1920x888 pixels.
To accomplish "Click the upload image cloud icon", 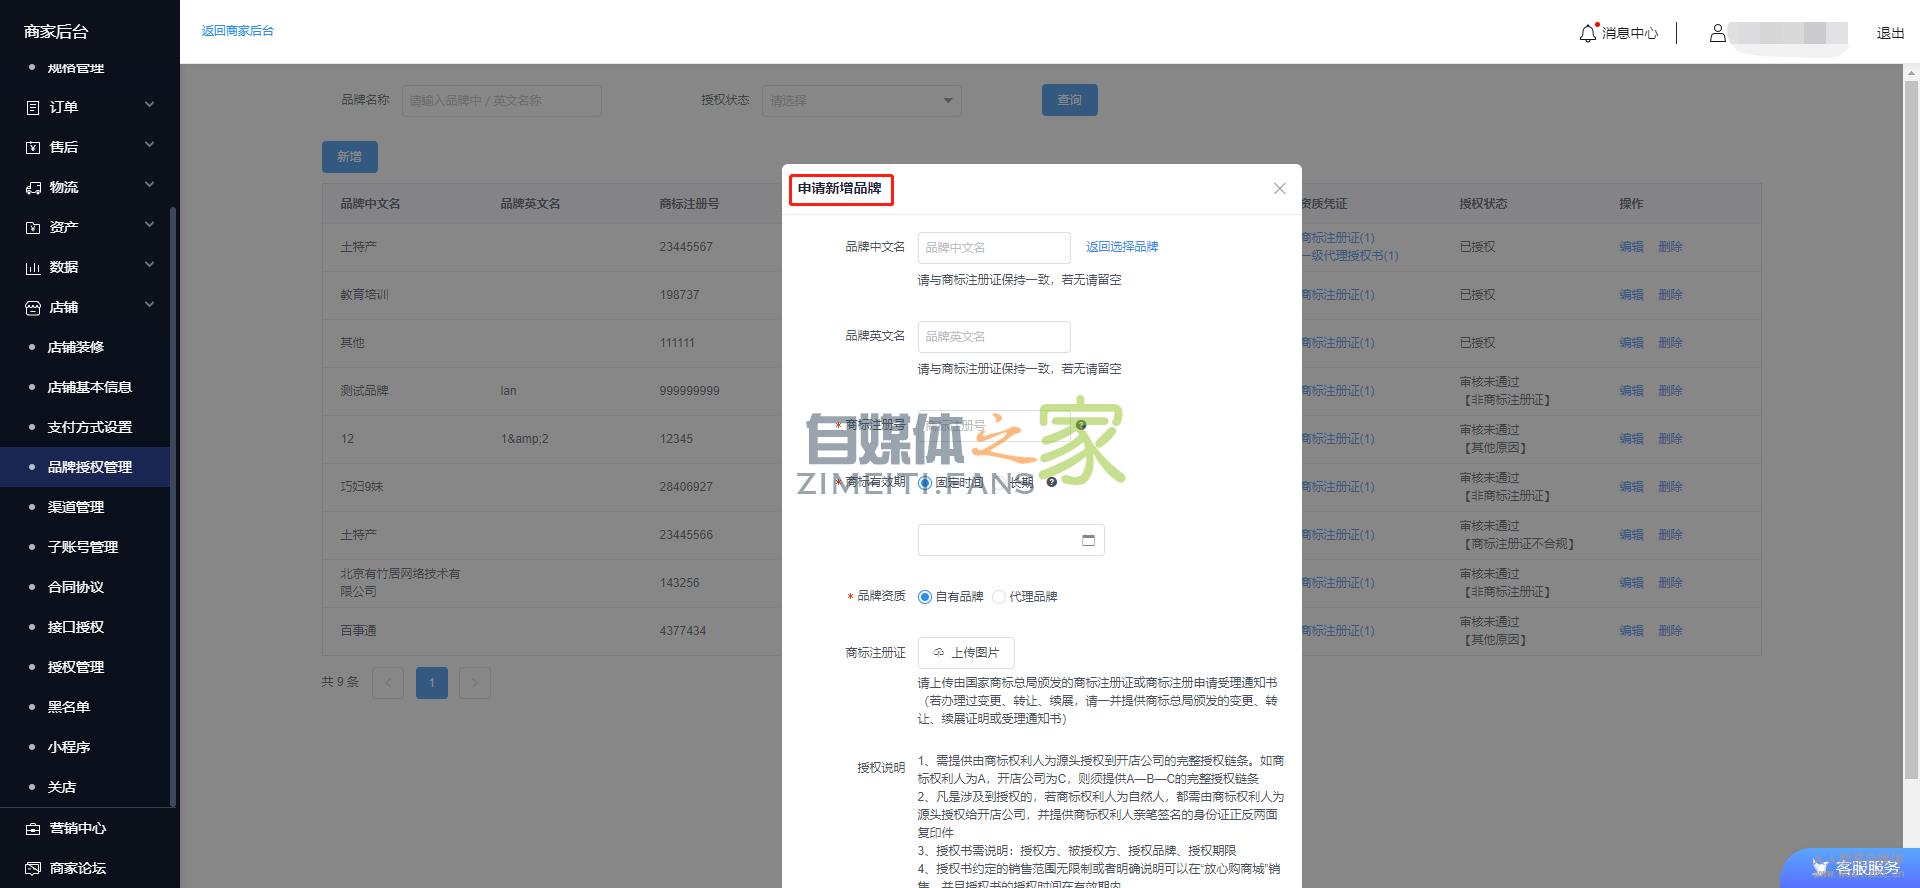I will 938,653.
